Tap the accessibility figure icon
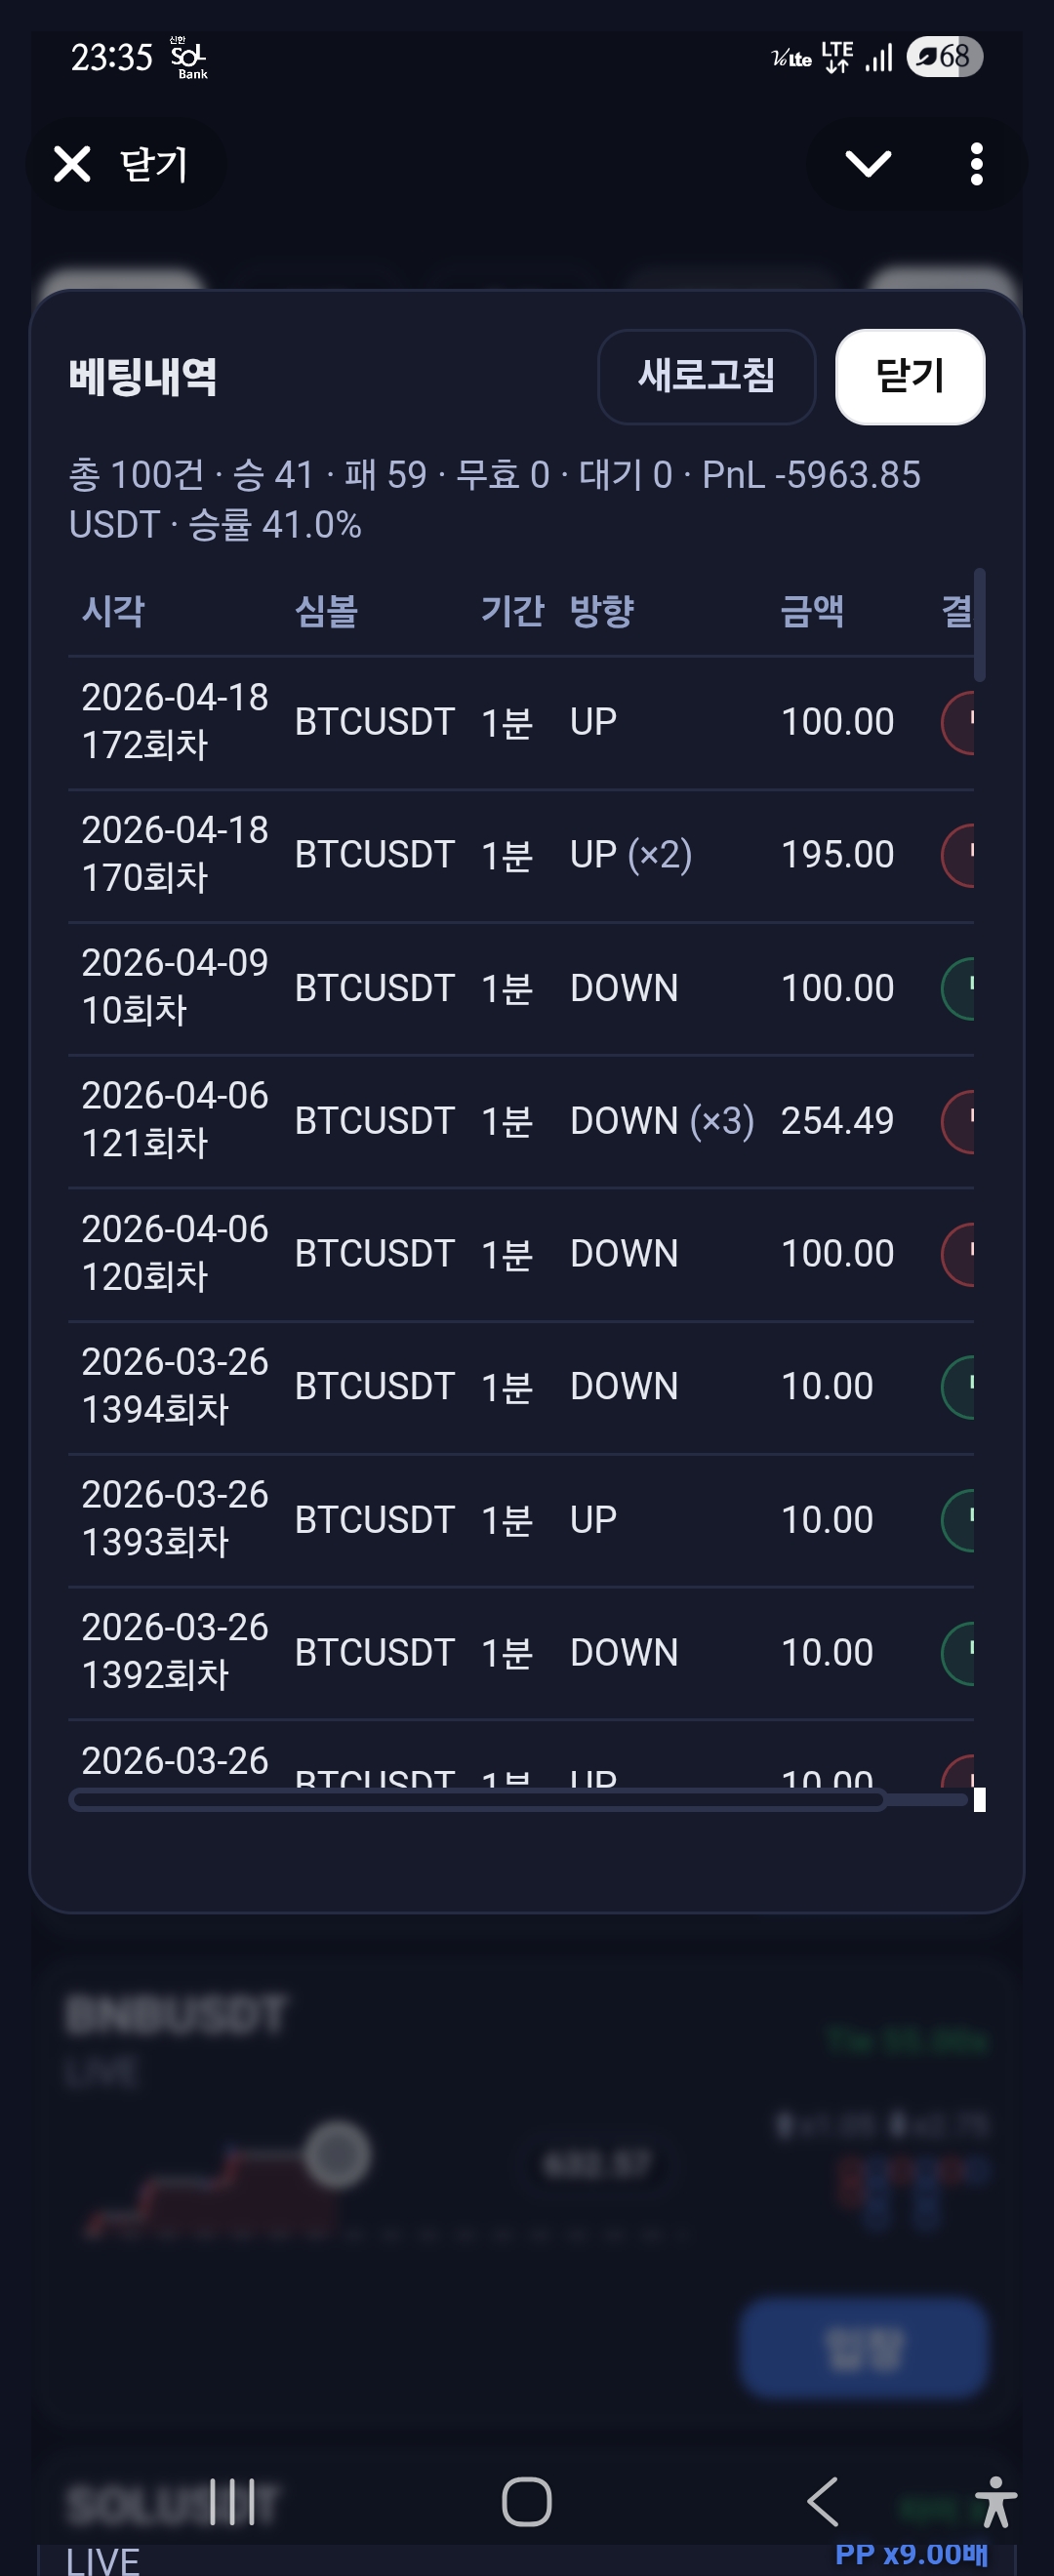 (995, 2502)
